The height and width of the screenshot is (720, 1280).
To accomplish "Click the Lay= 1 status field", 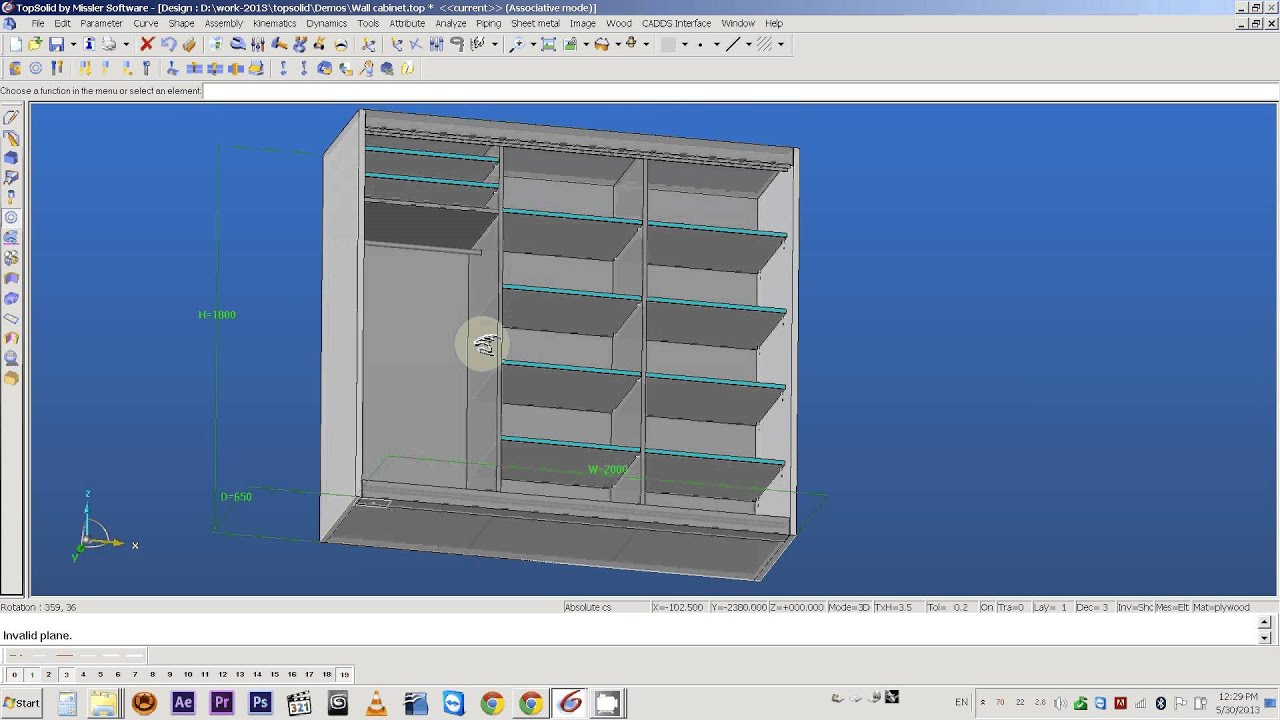I will click(1051, 607).
